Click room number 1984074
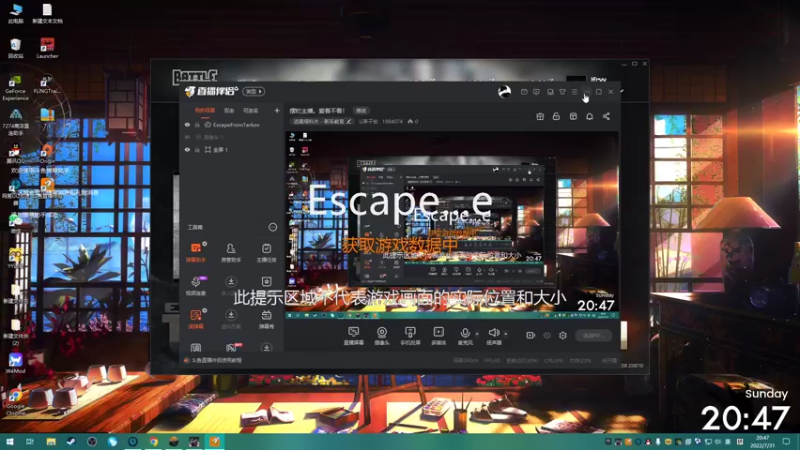The width and height of the screenshot is (800, 450). tap(392, 121)
